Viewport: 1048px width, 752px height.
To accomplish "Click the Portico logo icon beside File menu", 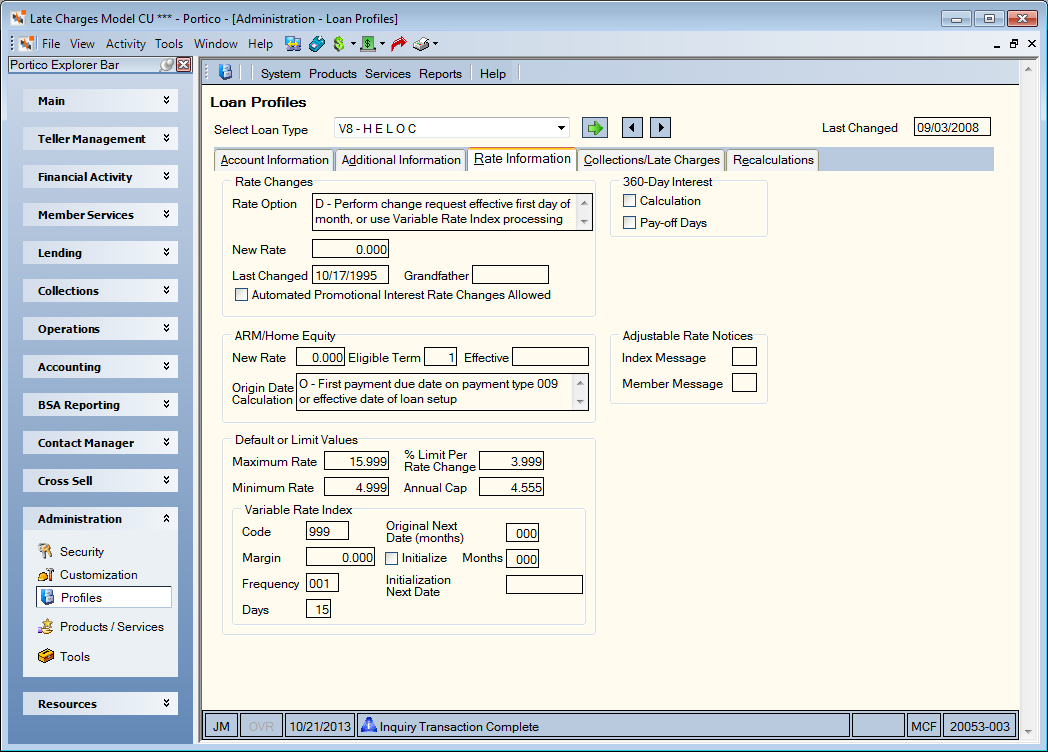I will [27, 44].
